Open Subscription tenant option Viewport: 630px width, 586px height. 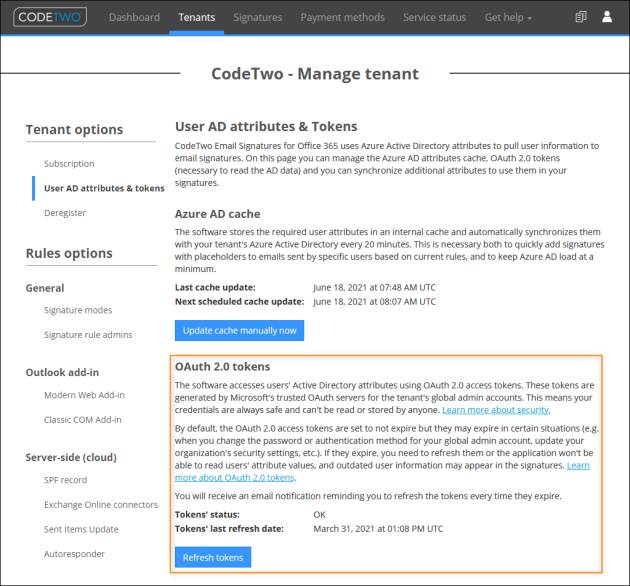pos(69,164)
